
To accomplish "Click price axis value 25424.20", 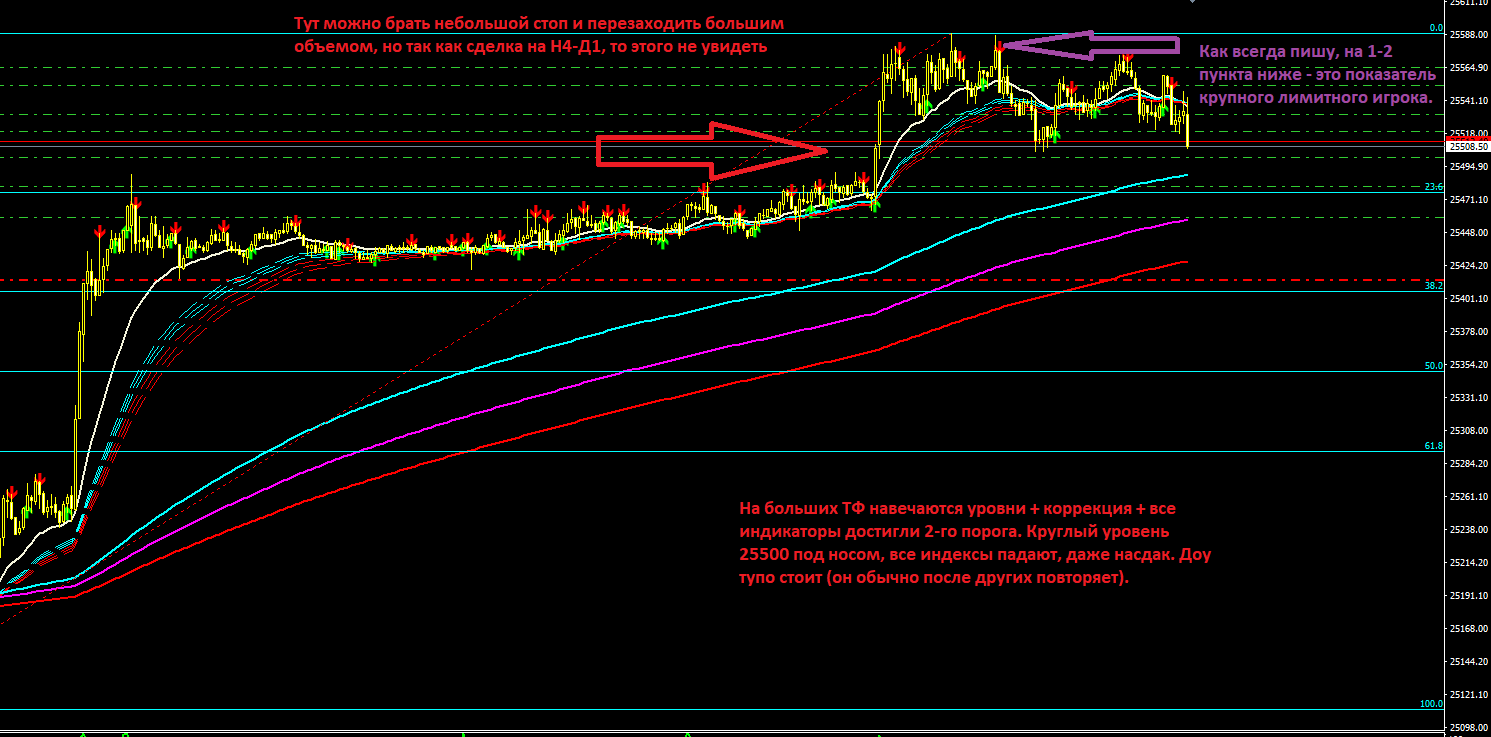I will click(x=1467, y=266).
